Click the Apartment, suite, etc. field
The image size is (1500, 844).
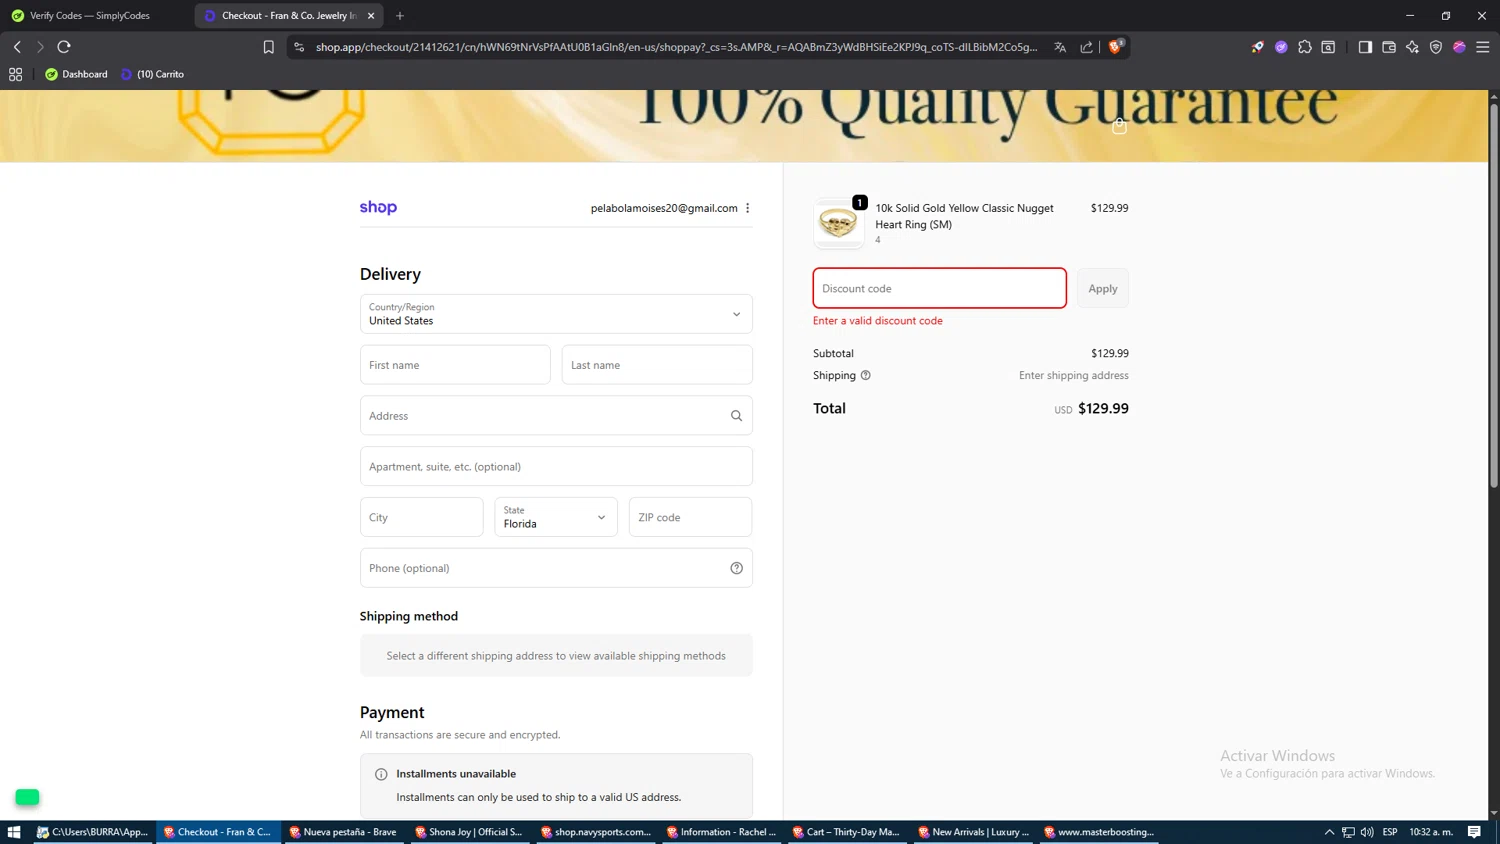(x=556, y=467)
